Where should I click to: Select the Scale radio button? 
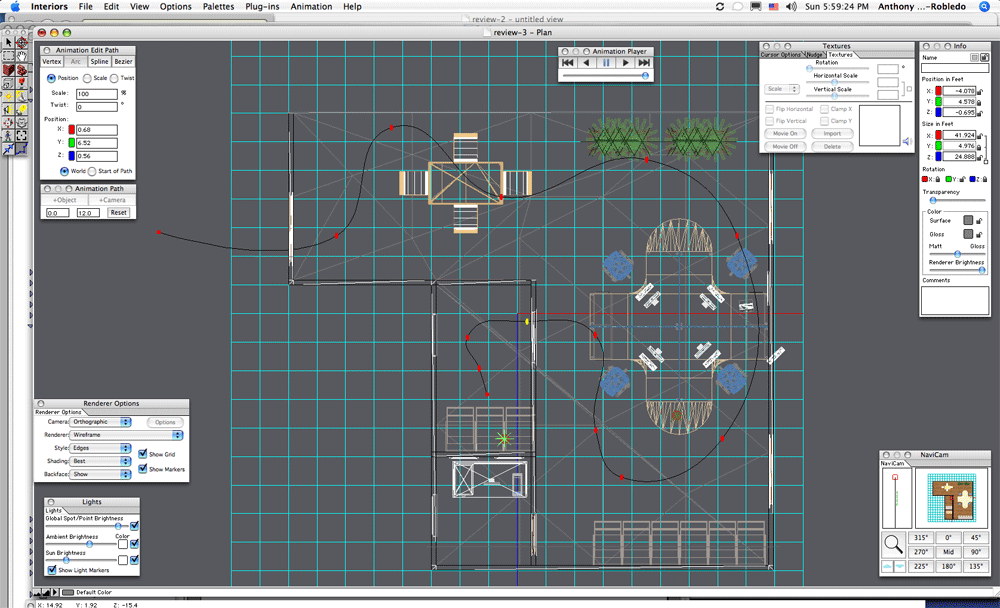tap(88, 78)
